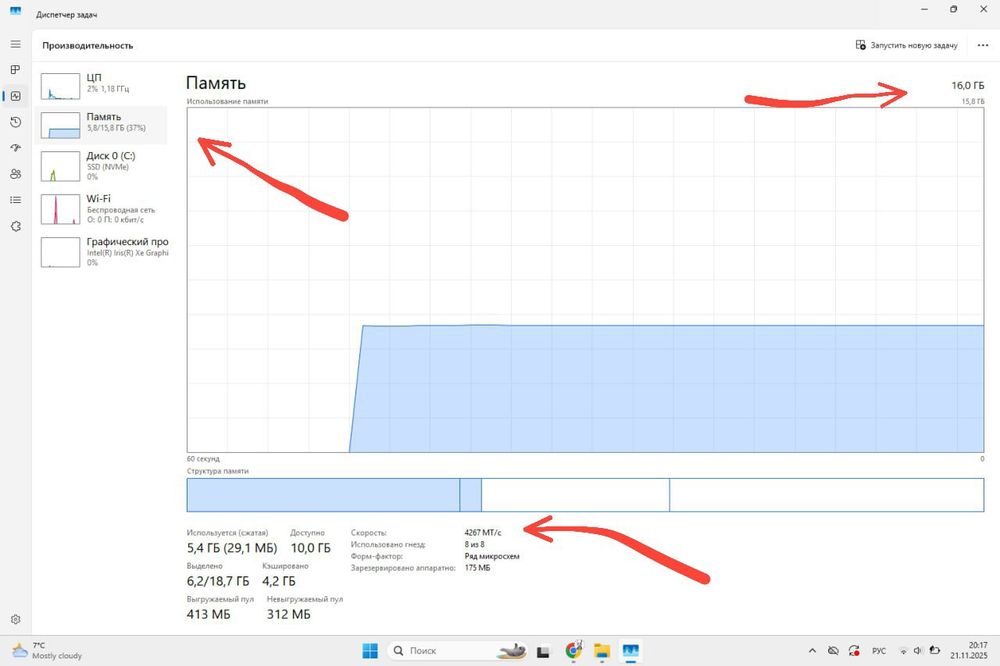This screenshot has width=1000, height=666.
Task: Click the '6,2/18,7 ГБ' committed value
Action: tap(217, 581)
